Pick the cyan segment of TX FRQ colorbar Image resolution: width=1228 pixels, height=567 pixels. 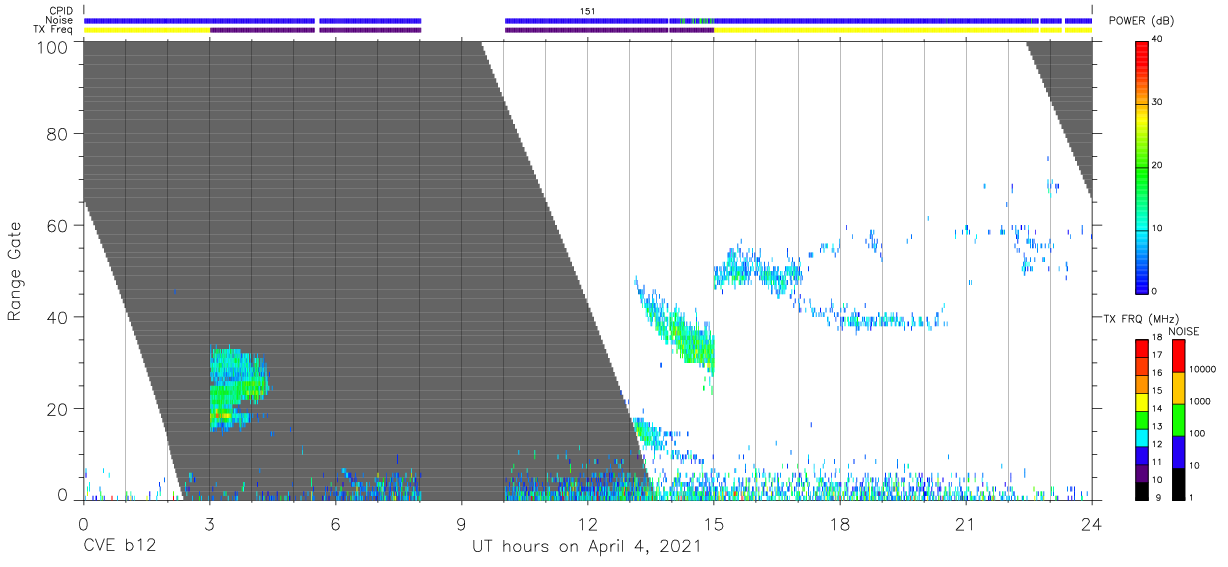point(1141,437)
